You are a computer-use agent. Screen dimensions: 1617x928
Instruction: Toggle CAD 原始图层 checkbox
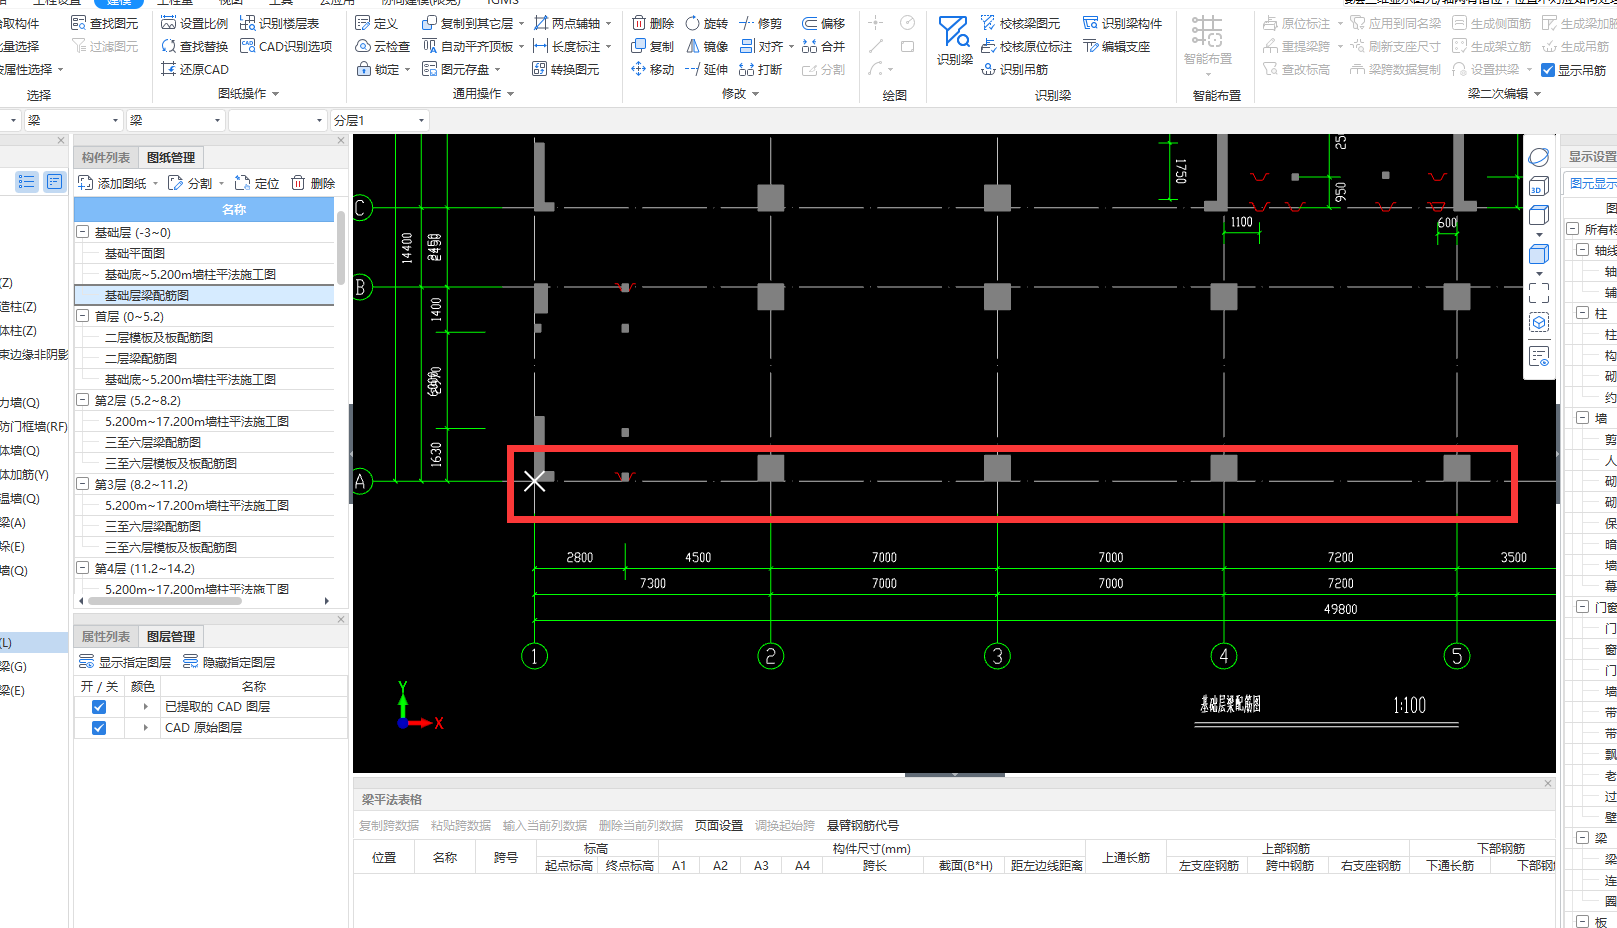point(99,728)
